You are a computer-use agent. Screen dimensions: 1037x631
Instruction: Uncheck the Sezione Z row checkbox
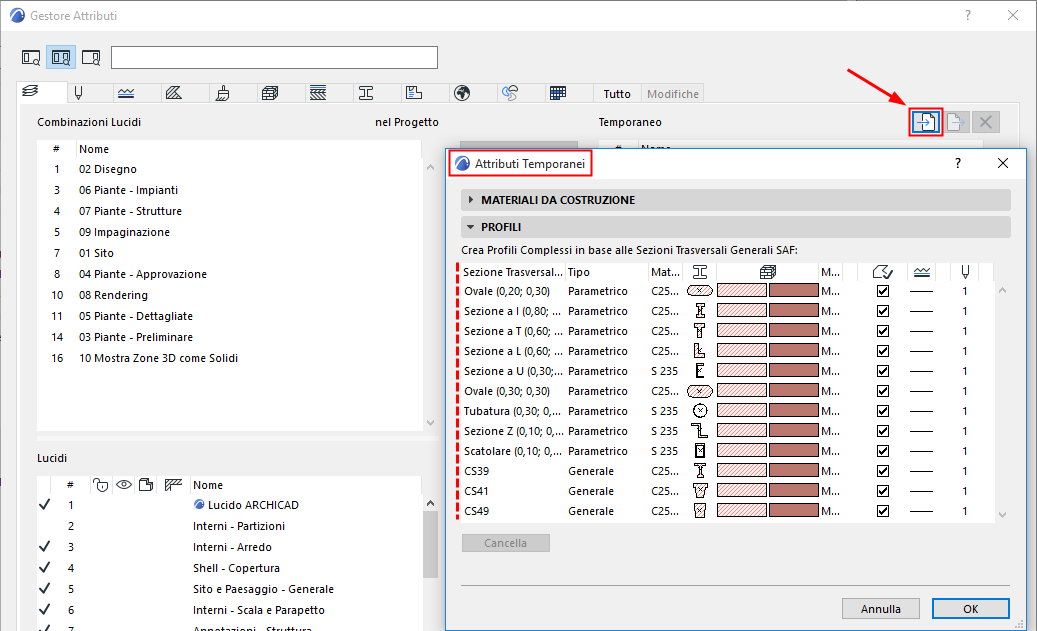click(883, 431)
